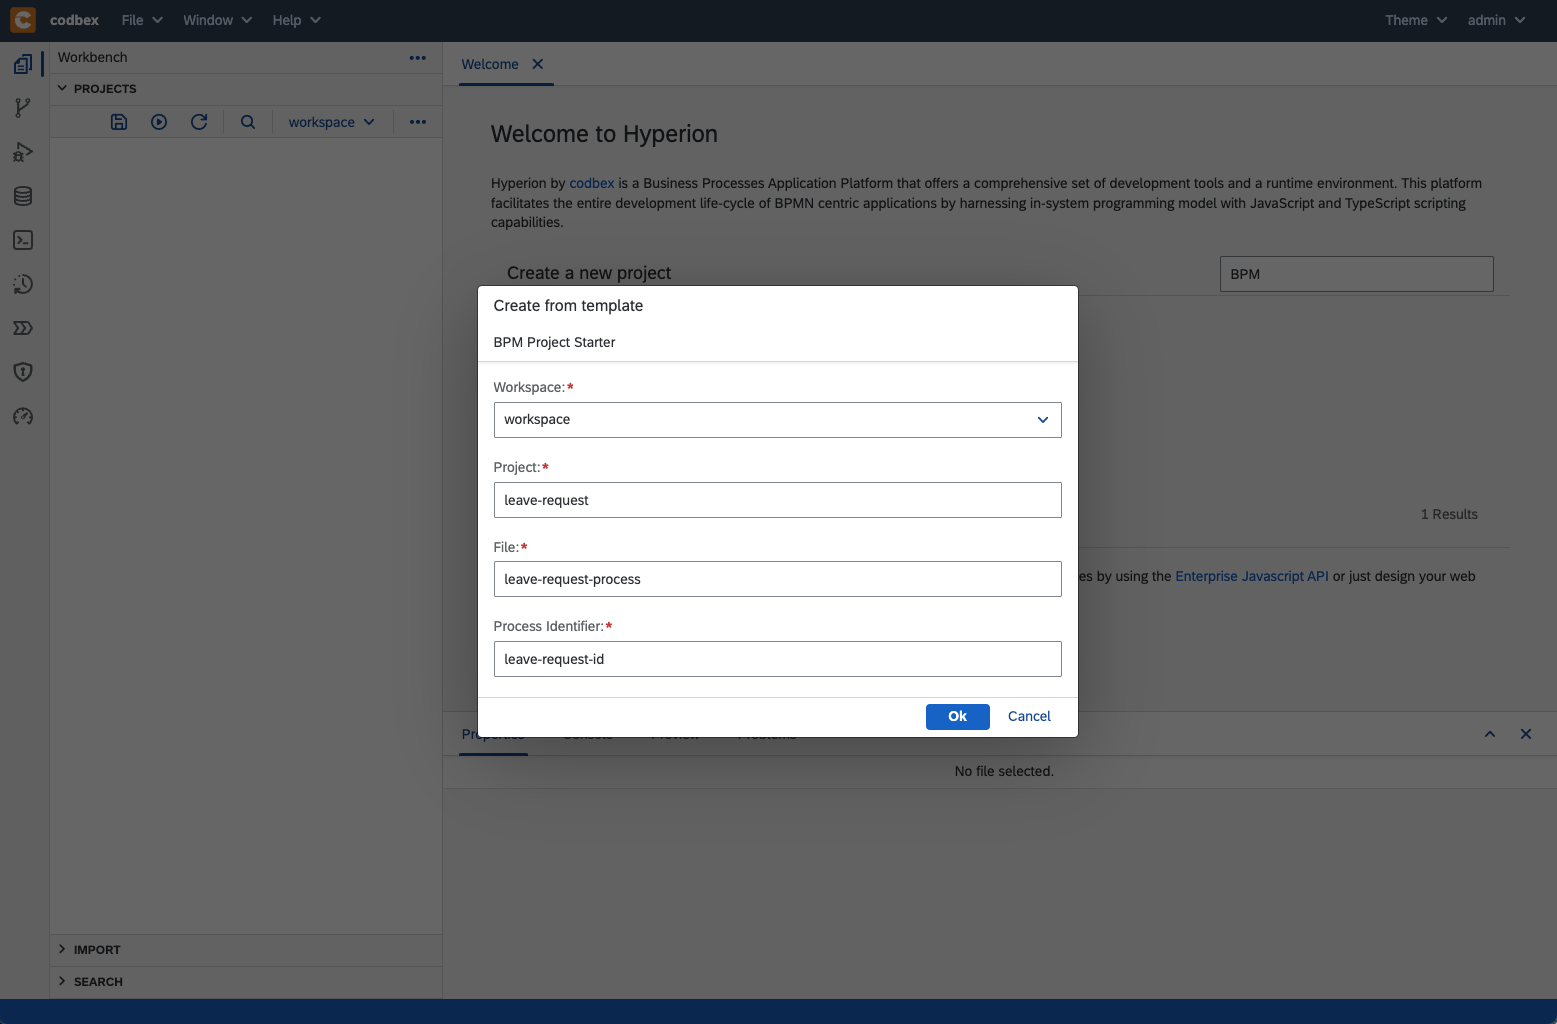Image resolution: width=1557 pixels, height=1024 pixels.
Task: Click the codbex logo icon
Action: point(23,20)
